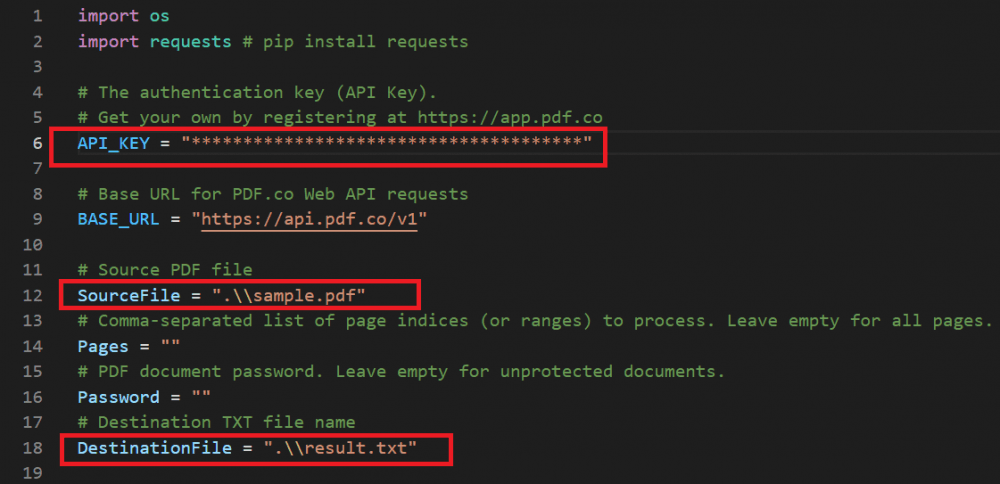Click line number 6 in the gutter

point(37,143)
